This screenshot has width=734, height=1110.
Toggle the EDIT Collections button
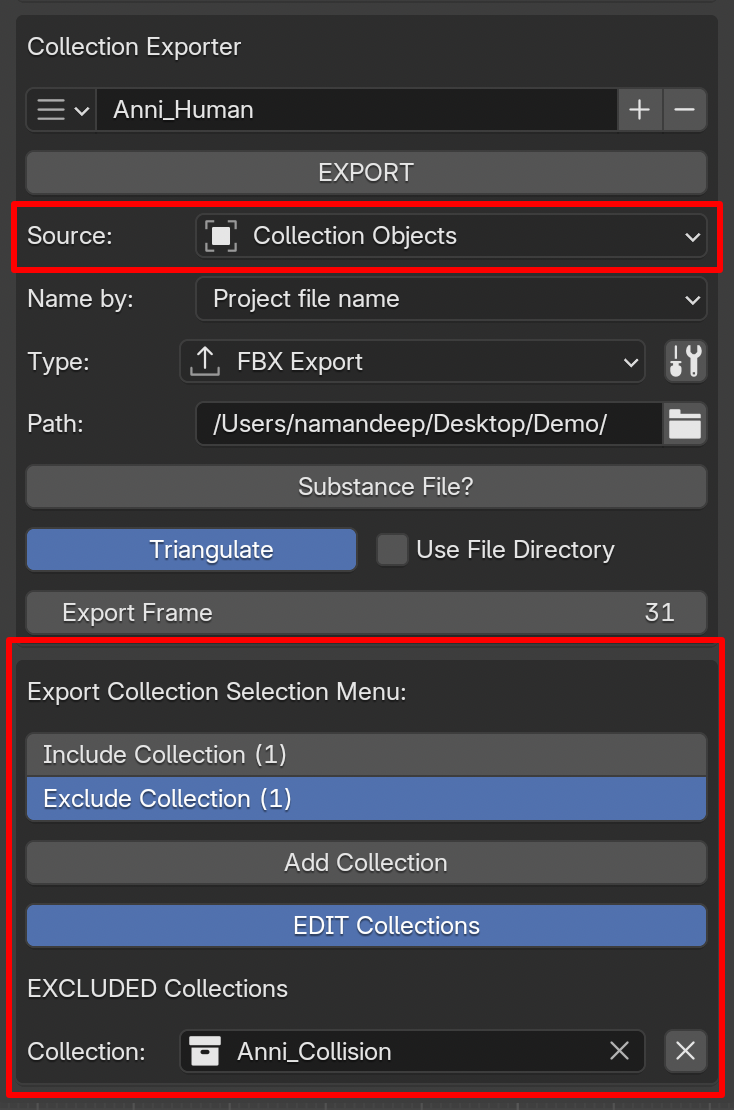(366, 926)
